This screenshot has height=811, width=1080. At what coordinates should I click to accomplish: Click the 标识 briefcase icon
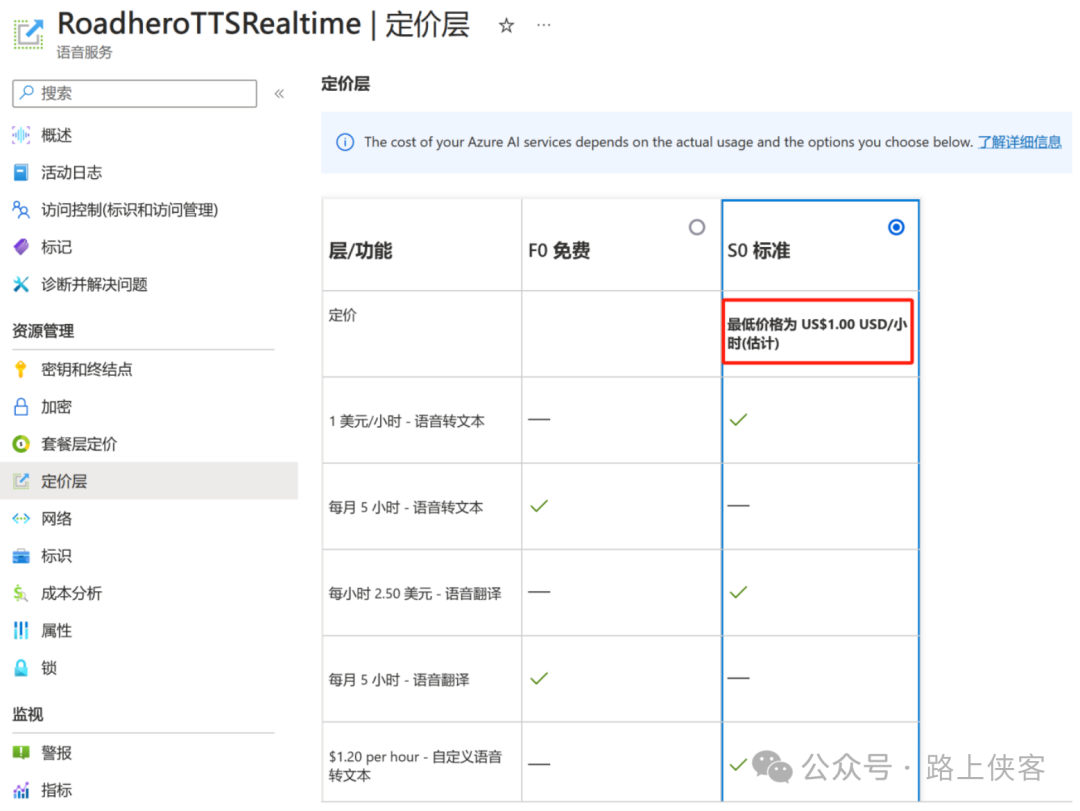21,556
